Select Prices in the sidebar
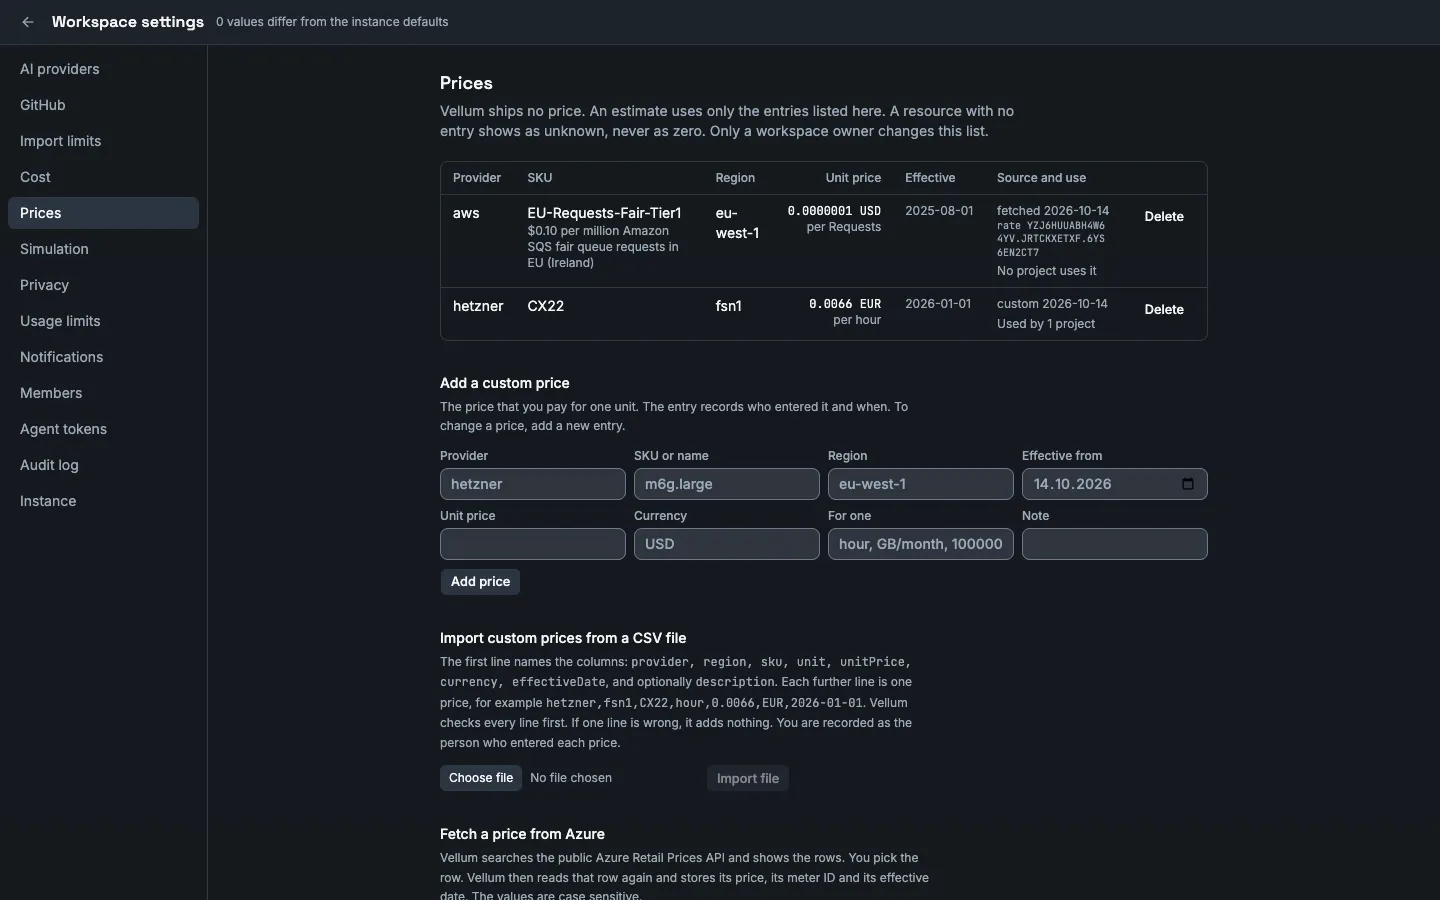The width and height of the screenshot is (1440, 900). (x=103, y=213)
